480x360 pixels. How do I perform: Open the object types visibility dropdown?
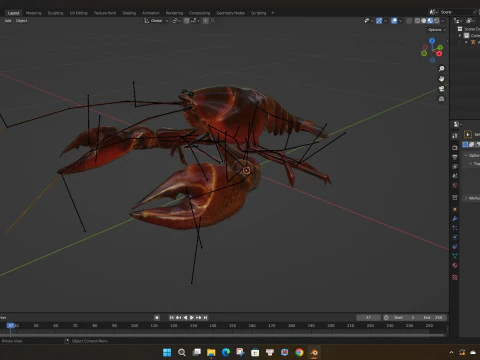coord(368,21)
